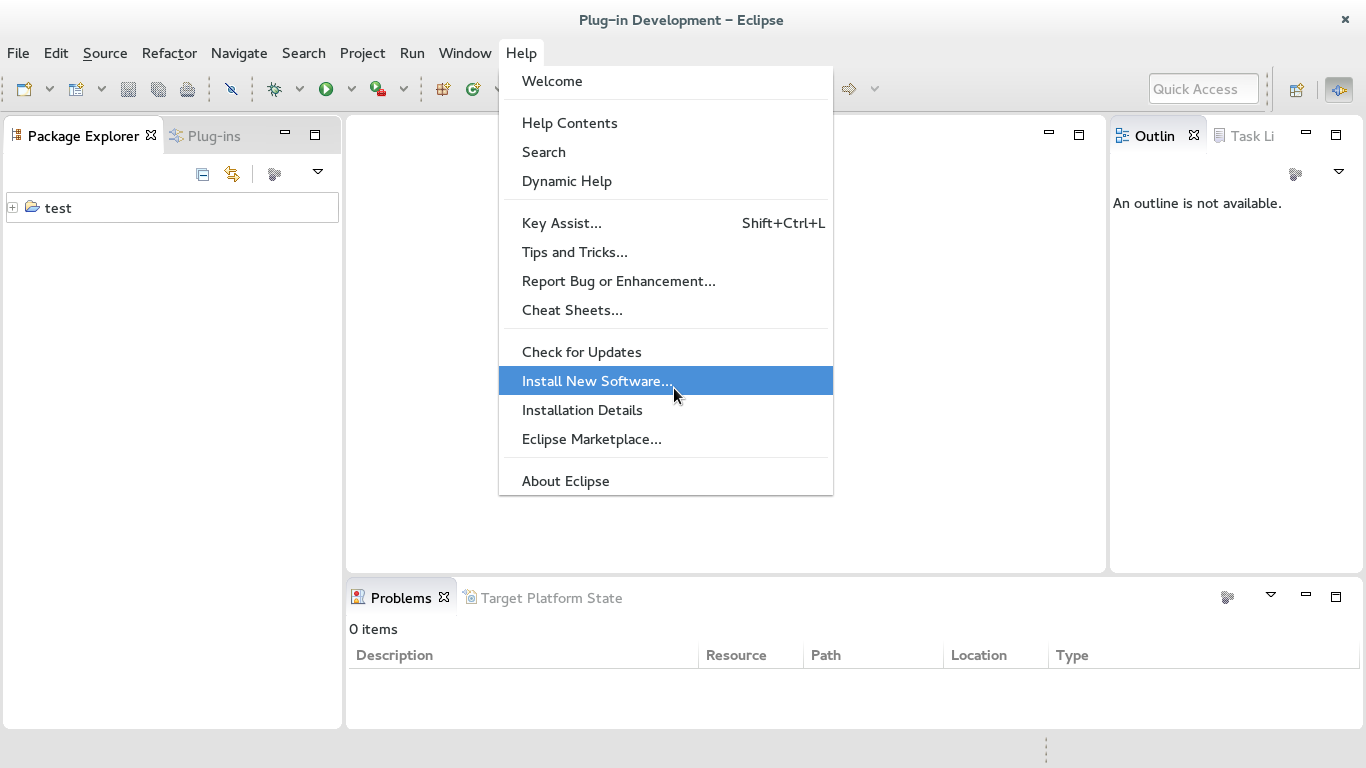Launch the Debug toolbar icon

click(275, 89)
